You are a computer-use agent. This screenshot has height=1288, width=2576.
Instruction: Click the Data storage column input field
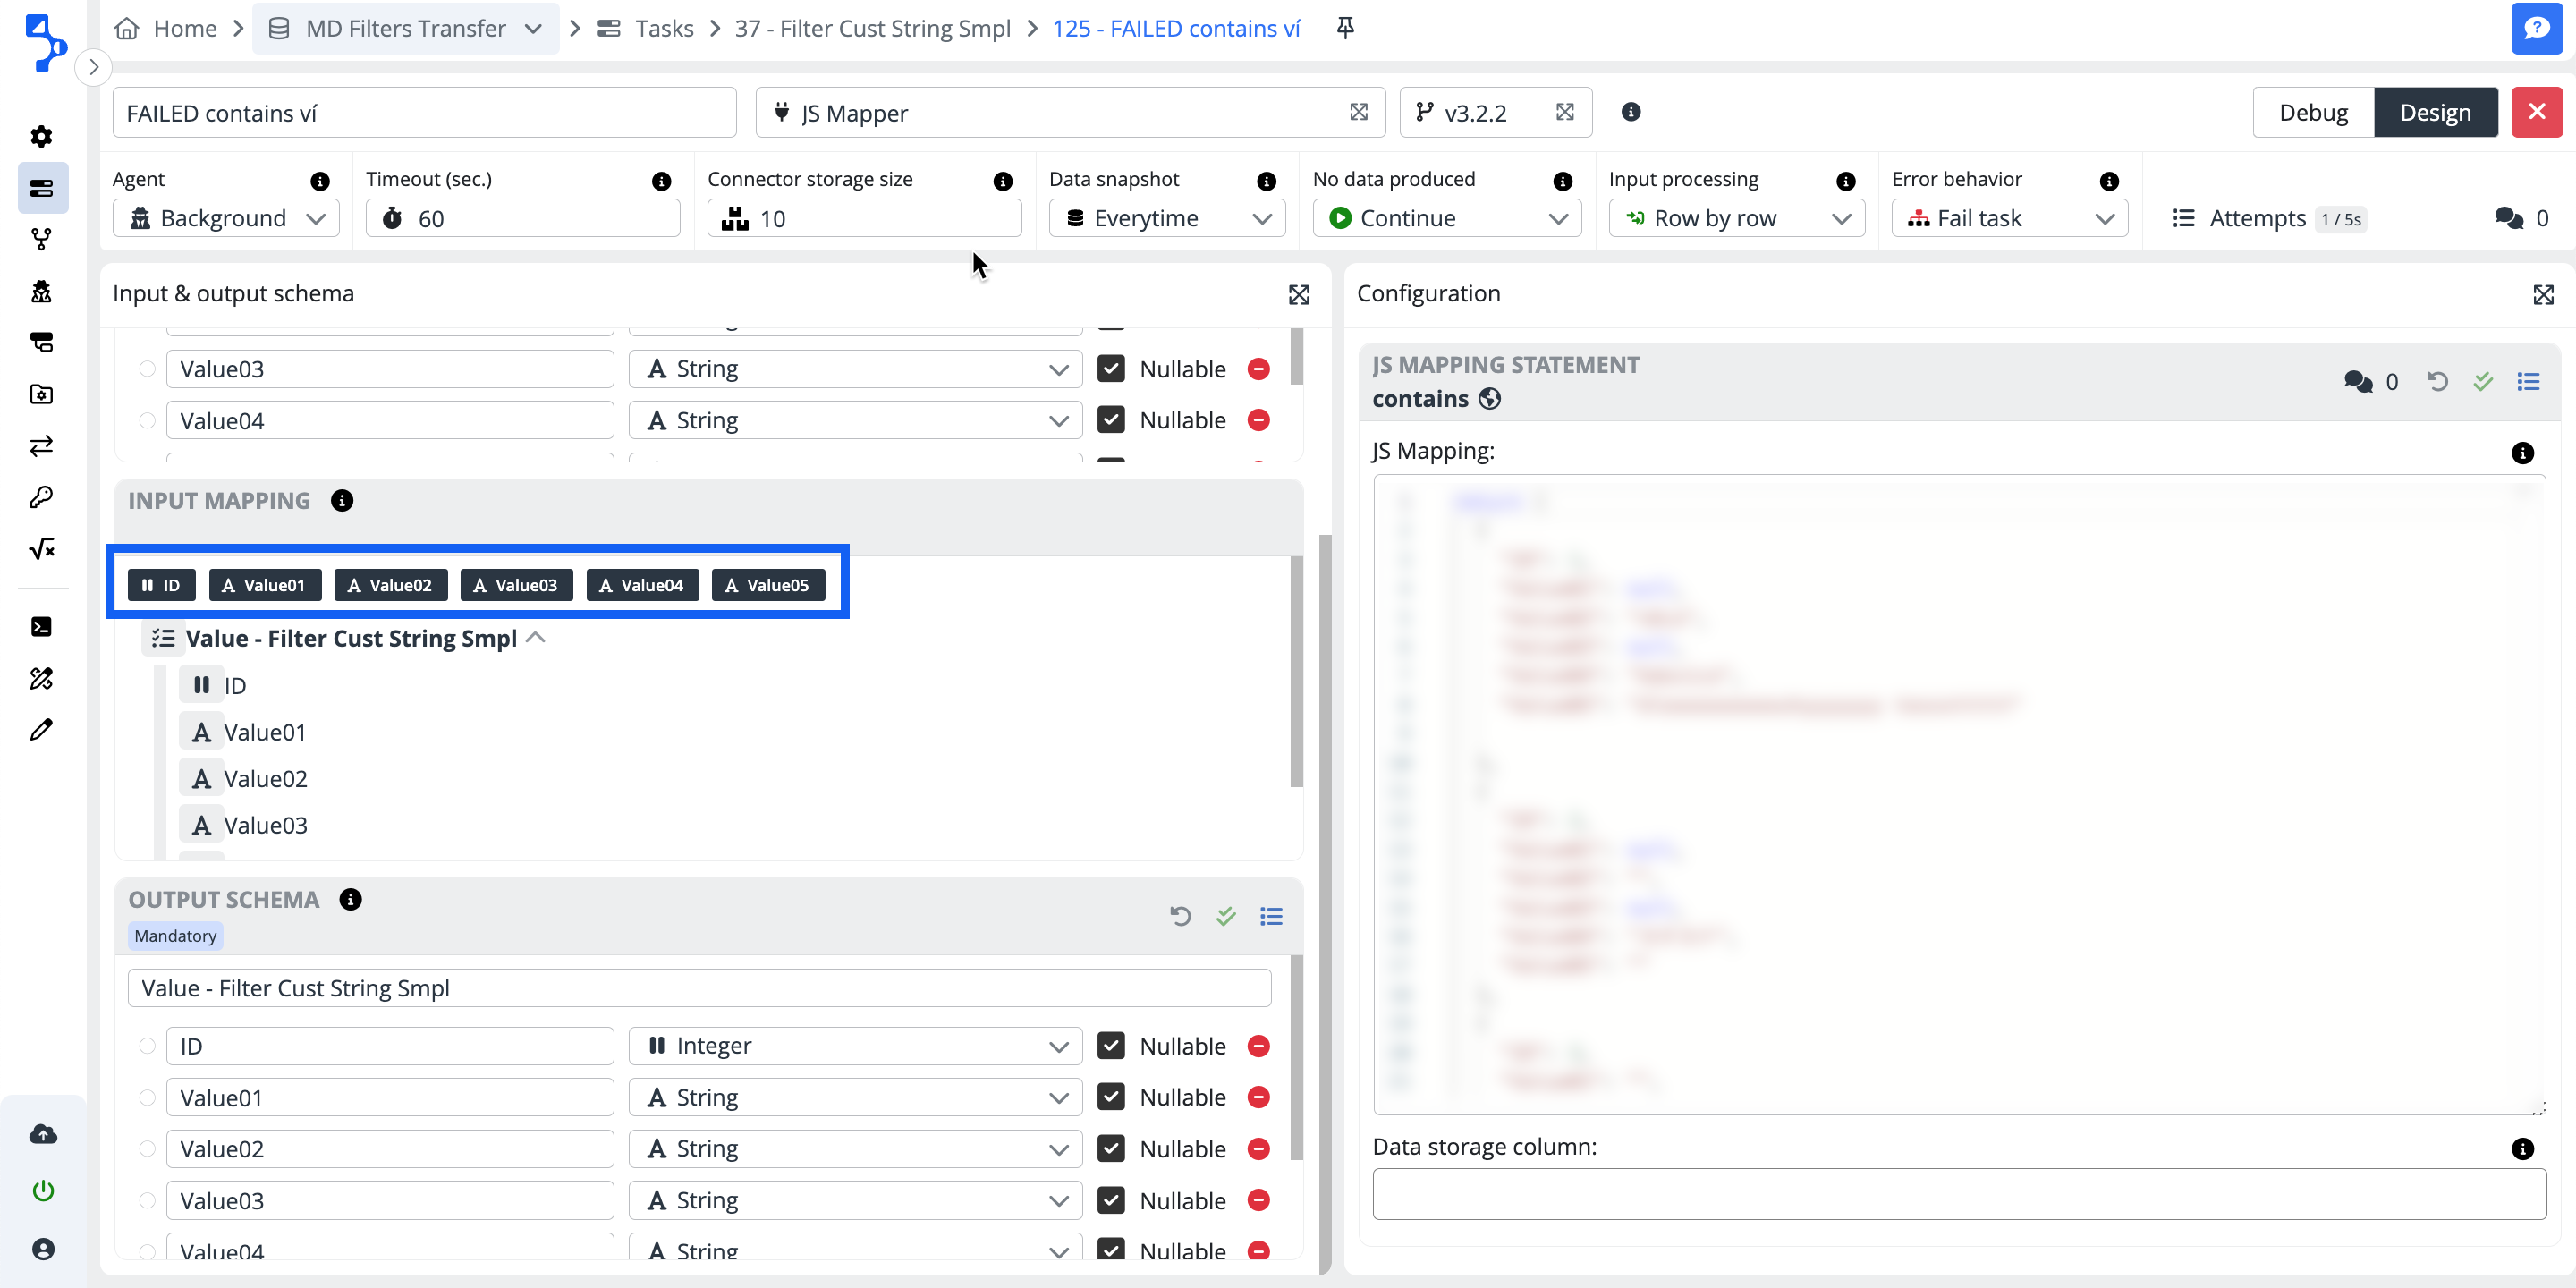(1958, 1193)
